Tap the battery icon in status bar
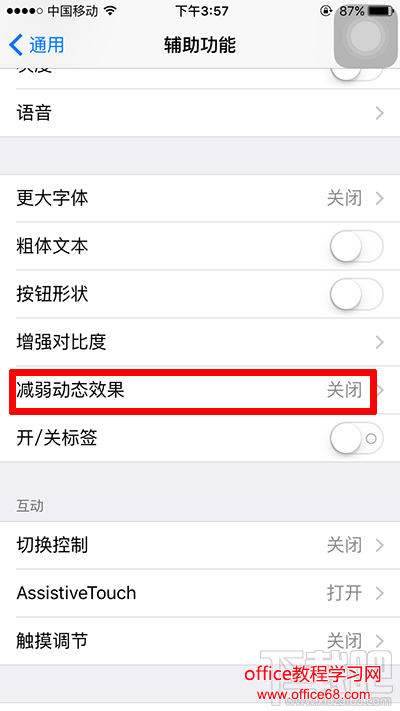Viewport: 400px width, 711px height. [381, 11]
